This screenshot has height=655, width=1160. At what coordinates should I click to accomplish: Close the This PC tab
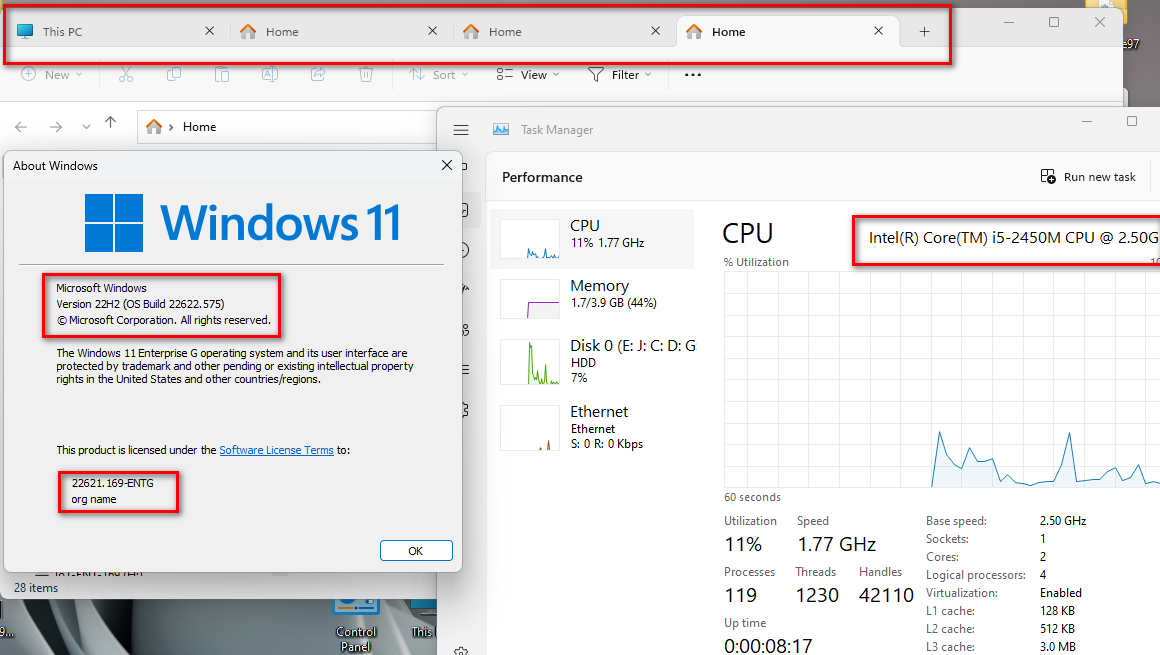click(209, 31)
